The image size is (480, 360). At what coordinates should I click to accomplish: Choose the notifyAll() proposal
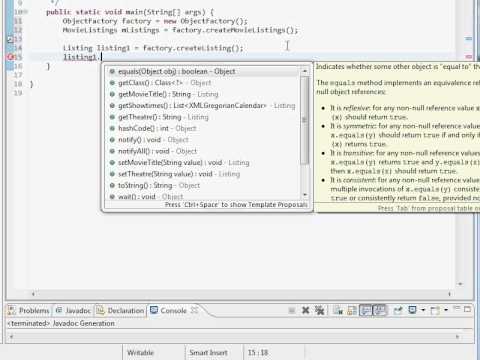point(202,151)
